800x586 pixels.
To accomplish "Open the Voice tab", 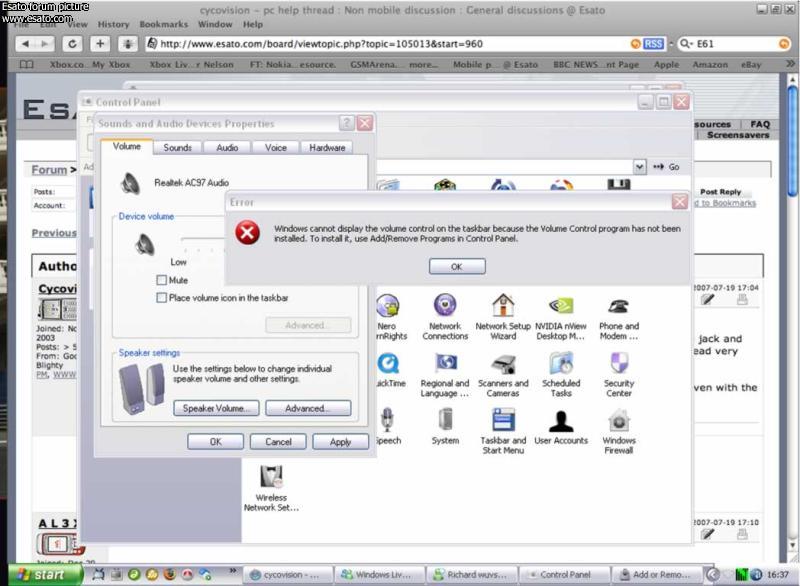I will (276, 147).
